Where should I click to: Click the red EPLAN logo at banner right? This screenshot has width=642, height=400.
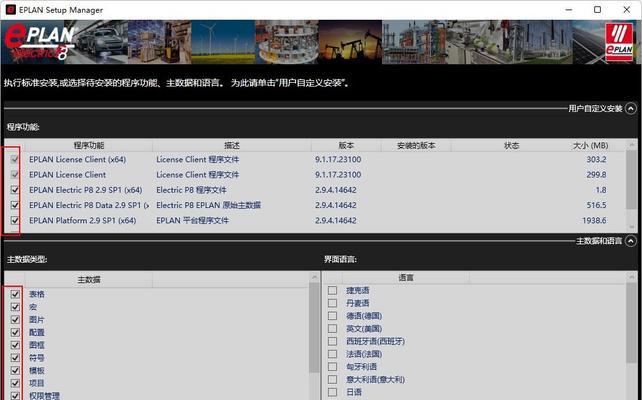pos(619,42)
